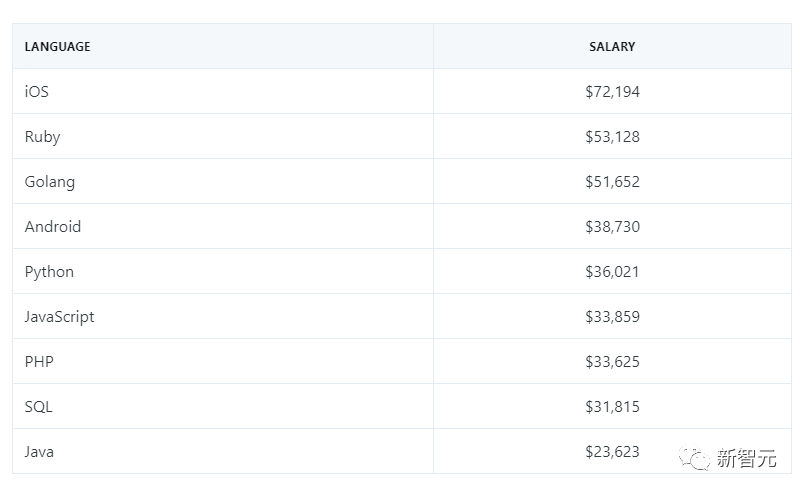Click the LANGUAGE column header

(57, 47)
